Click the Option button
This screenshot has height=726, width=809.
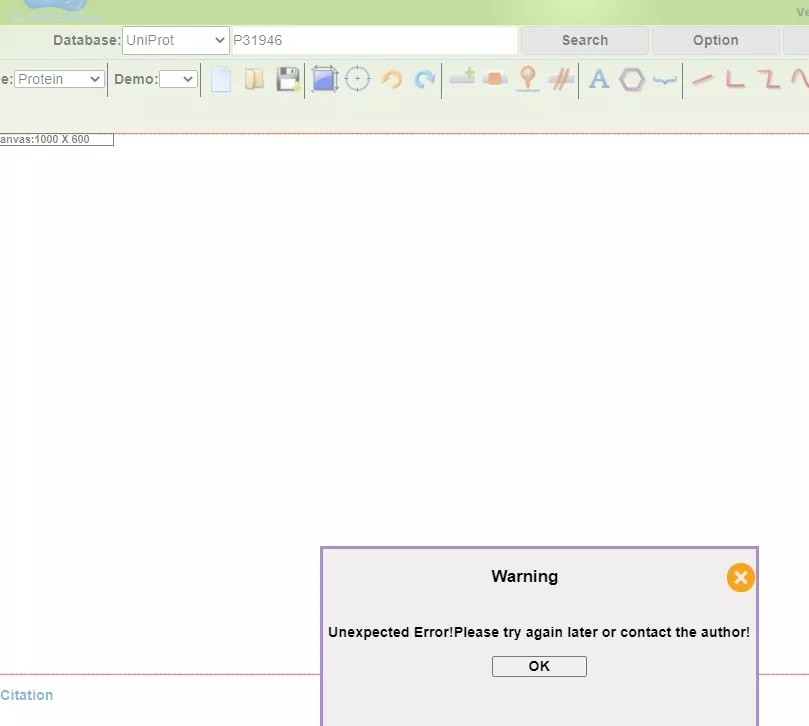coord(715,40)
